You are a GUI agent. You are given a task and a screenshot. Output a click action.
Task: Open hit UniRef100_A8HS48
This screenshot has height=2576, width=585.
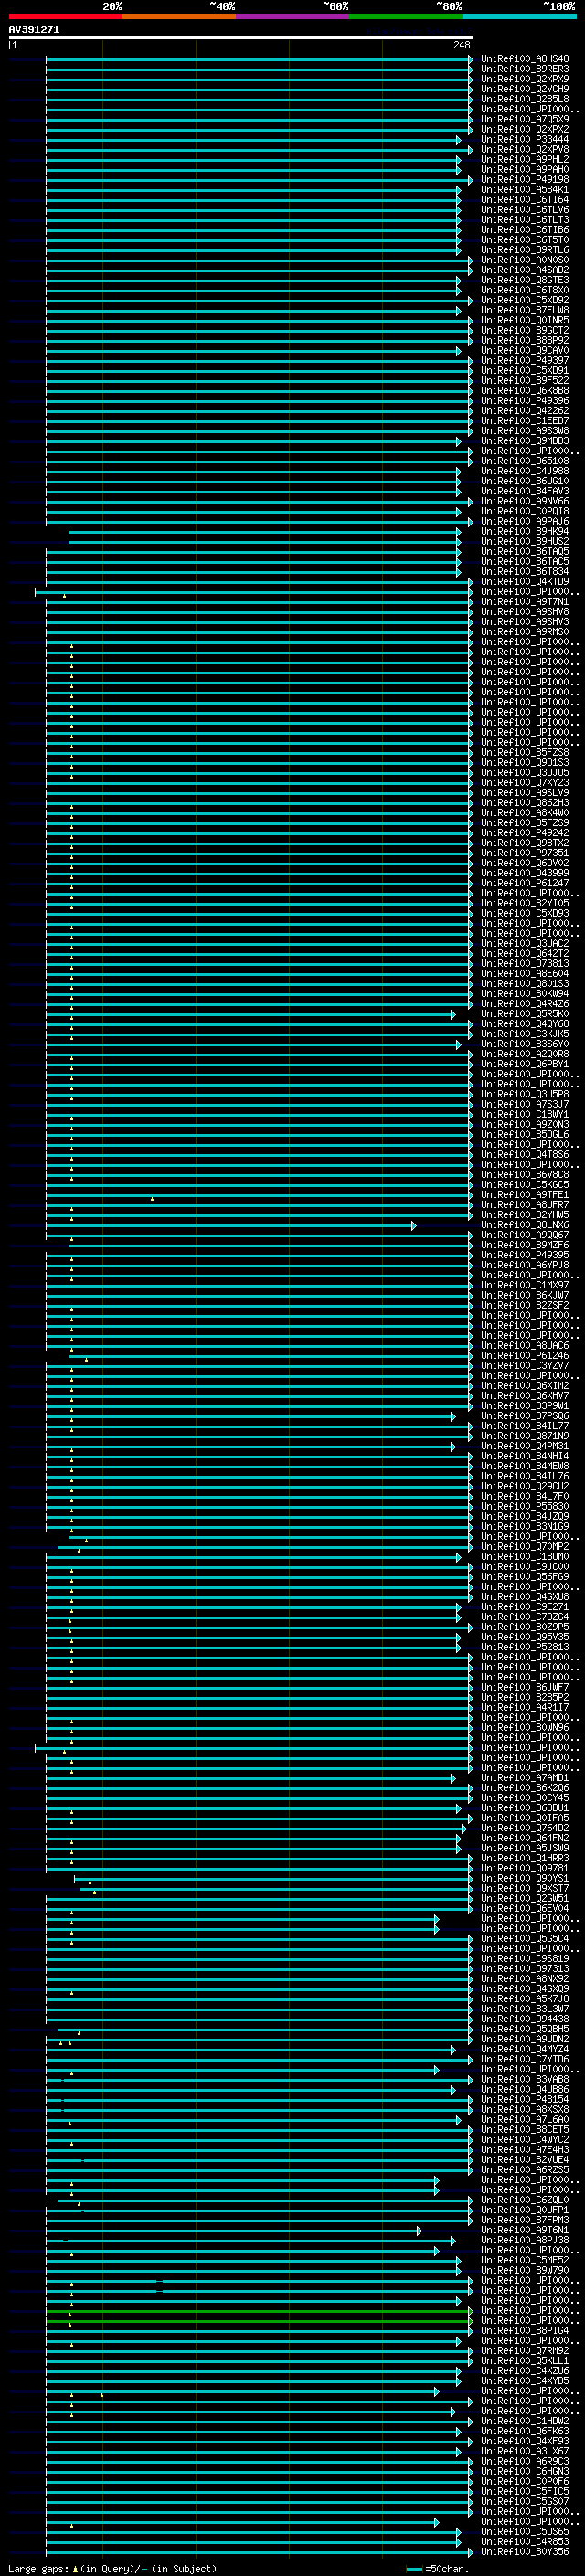click(525, 59)
